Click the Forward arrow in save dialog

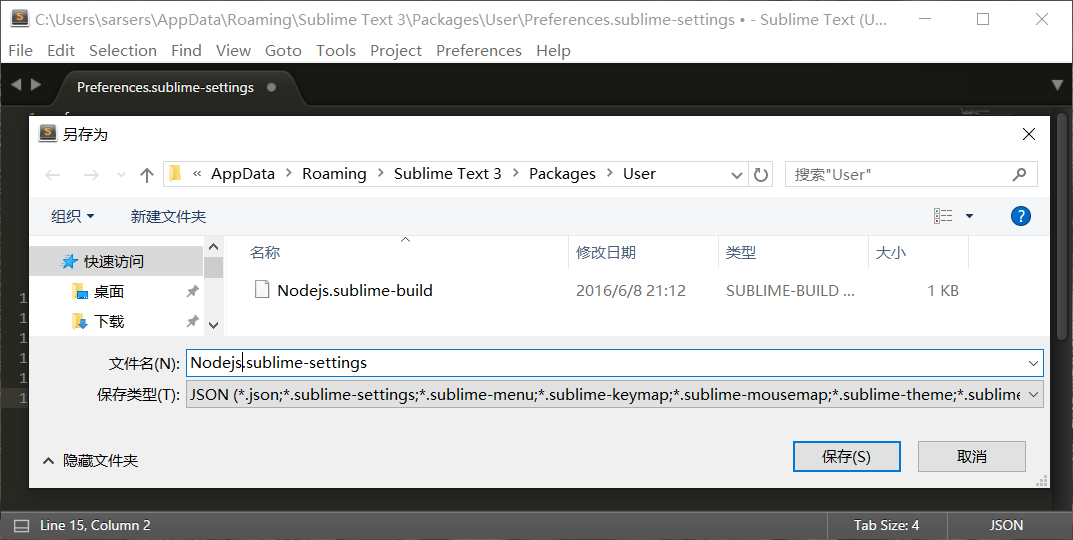90,175
